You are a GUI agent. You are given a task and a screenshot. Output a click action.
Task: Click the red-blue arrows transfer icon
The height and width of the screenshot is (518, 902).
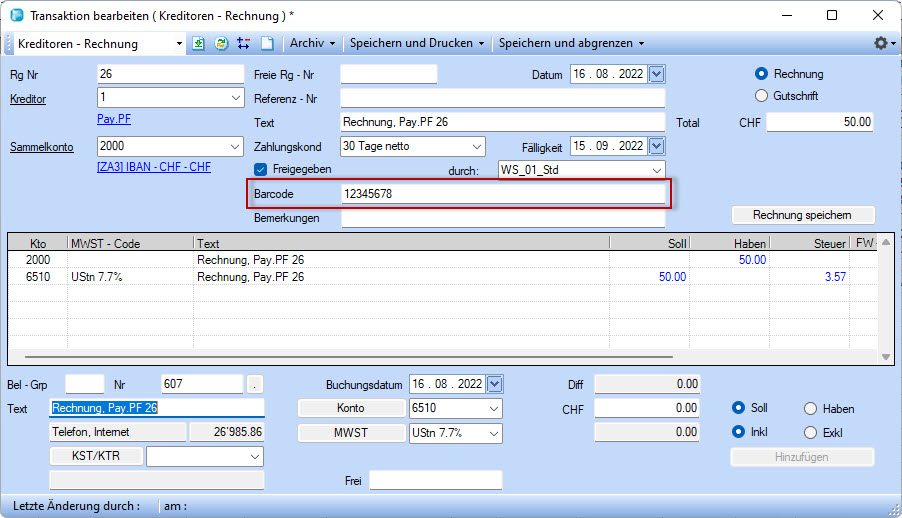[x=243, y=44]
